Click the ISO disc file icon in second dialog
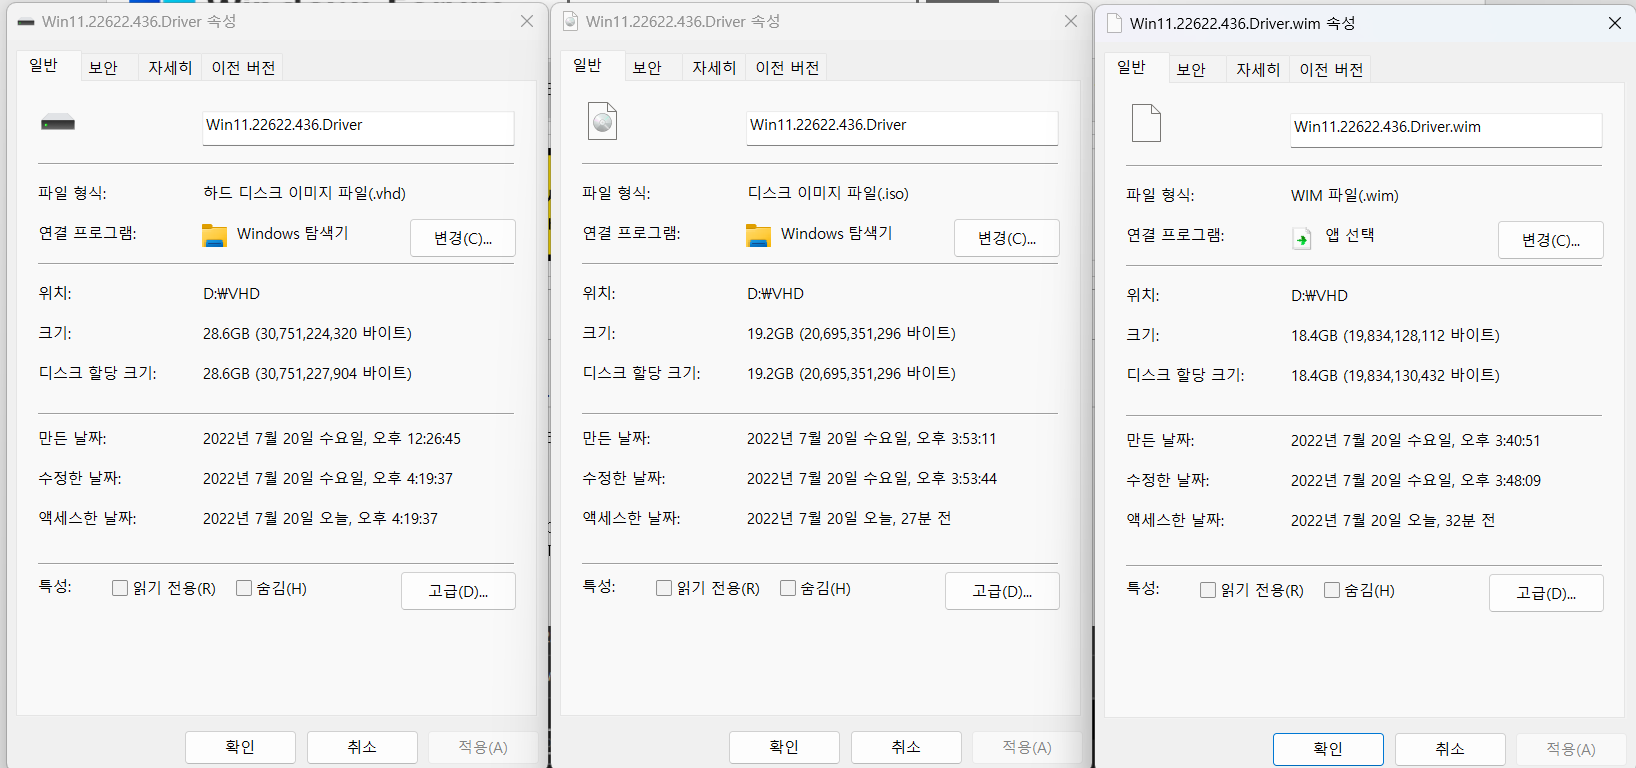1636x768 pixels. point(602,121)
